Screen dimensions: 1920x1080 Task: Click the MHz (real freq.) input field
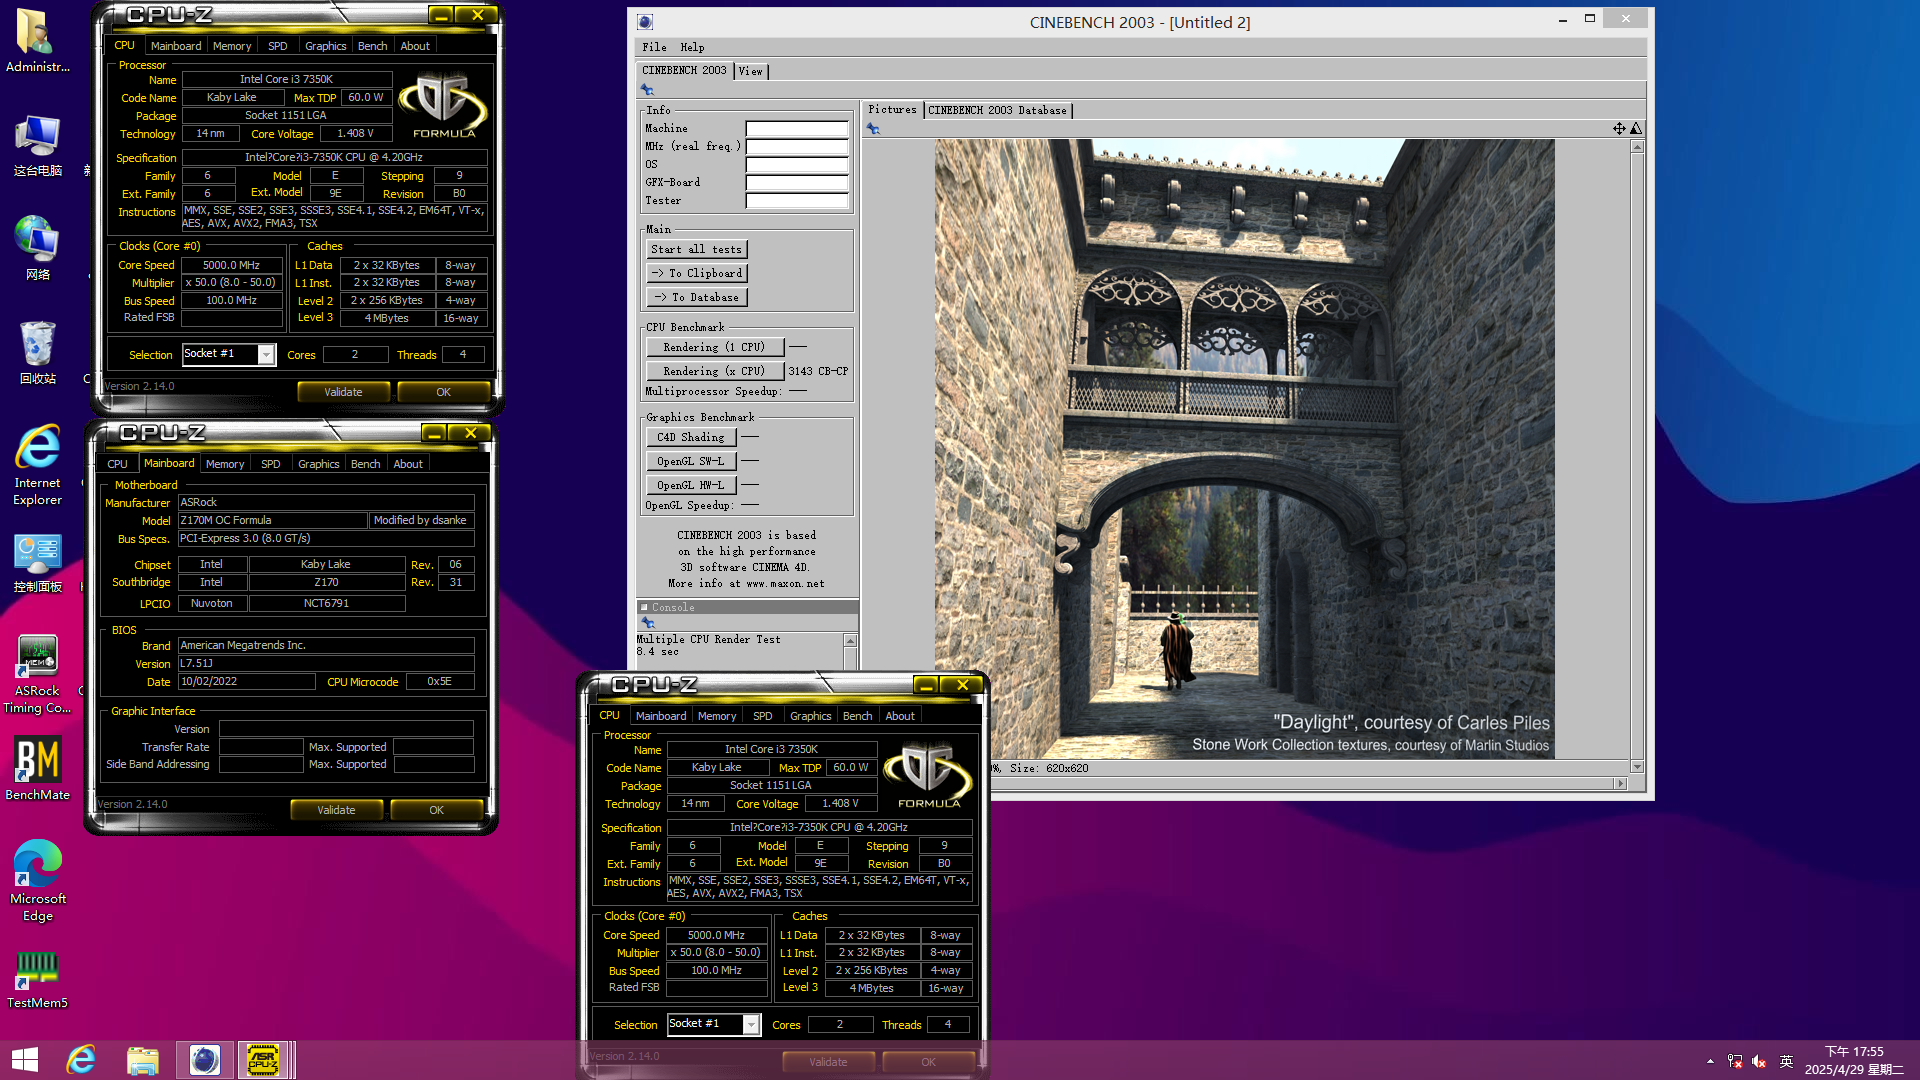point(797,147)
